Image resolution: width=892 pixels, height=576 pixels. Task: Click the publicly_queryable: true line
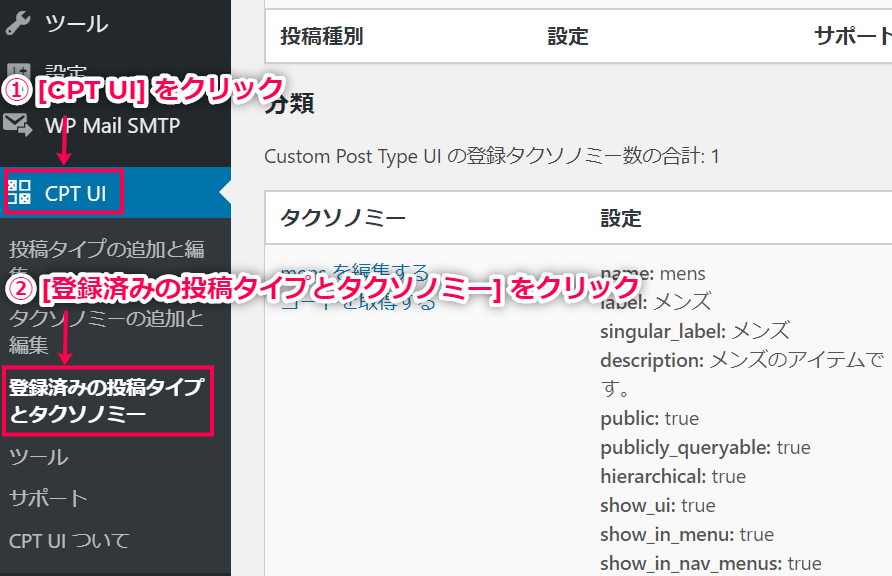click(705, 447)
